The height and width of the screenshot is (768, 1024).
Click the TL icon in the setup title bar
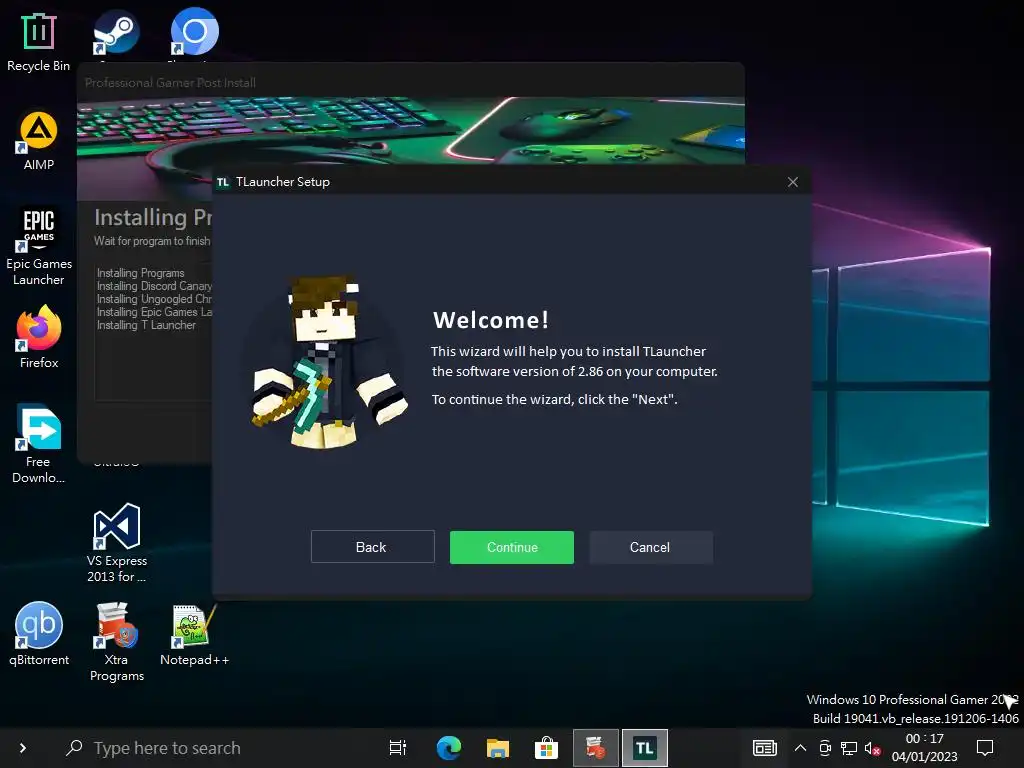[x=223, y=182]
